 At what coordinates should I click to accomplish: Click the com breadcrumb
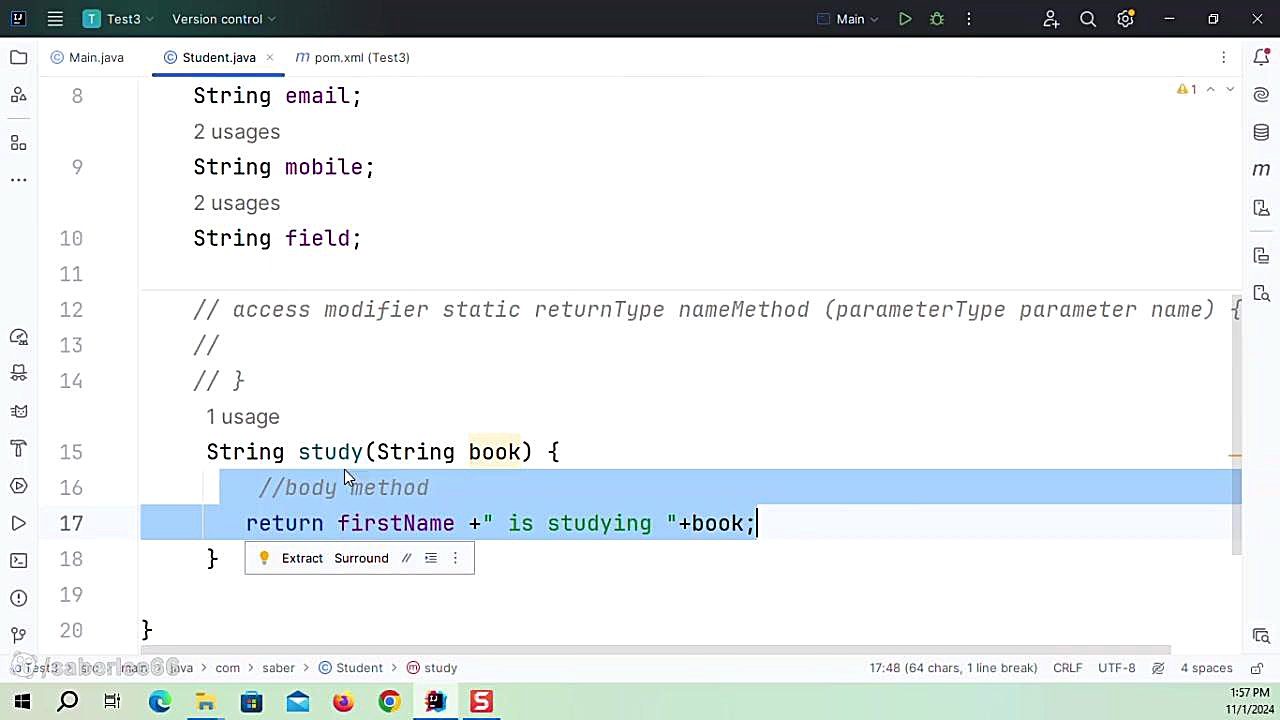pyautogui.click(x=227, y=668)
